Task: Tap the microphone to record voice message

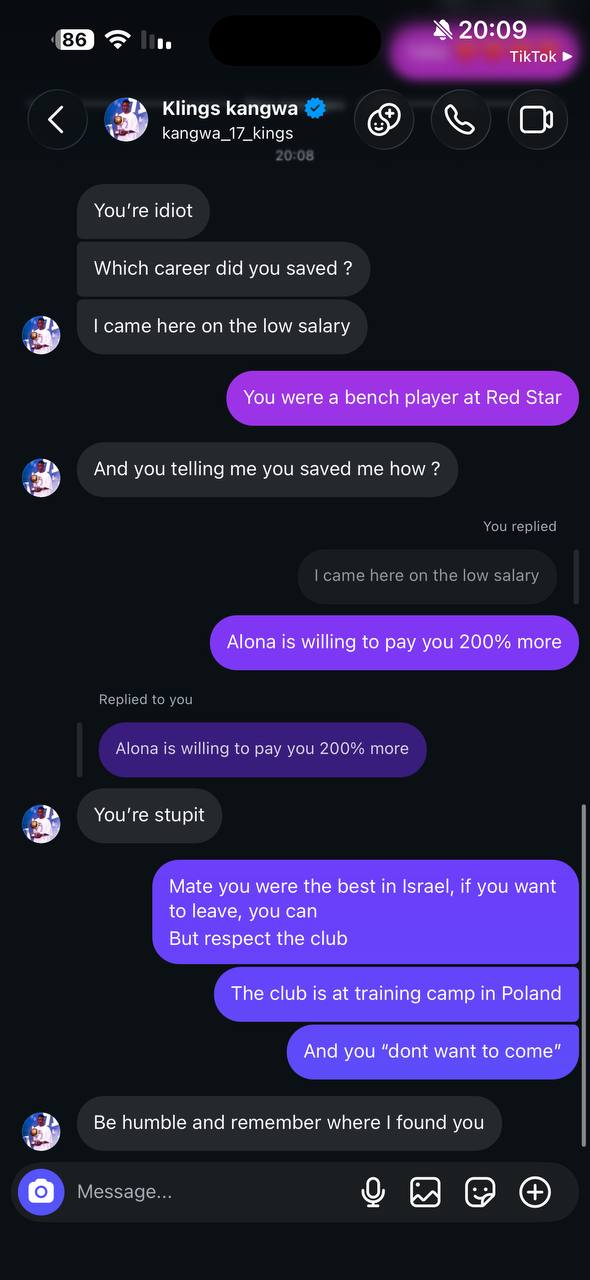Action: coord(373,1191)
